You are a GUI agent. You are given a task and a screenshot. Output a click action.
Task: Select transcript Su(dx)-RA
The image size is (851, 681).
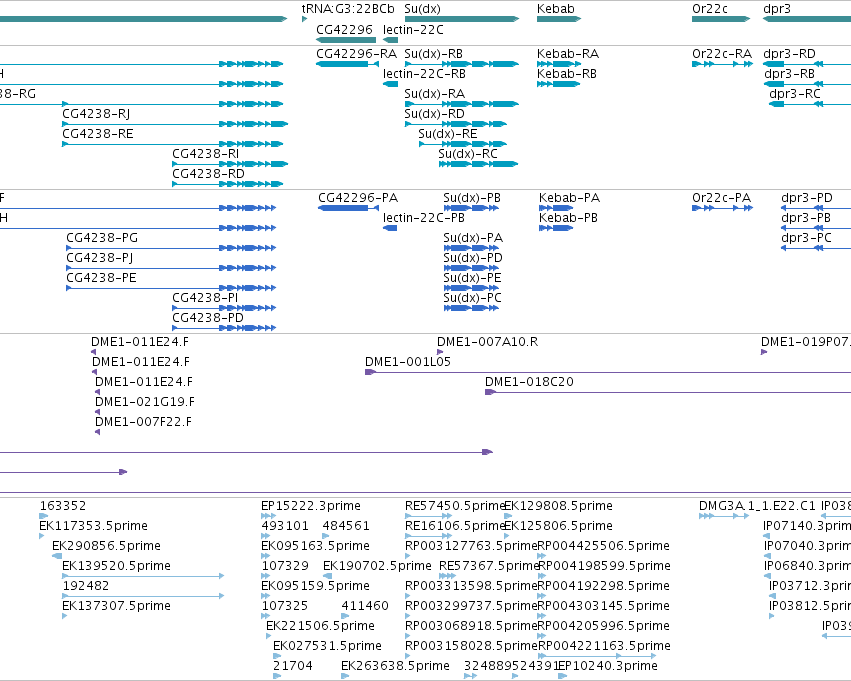[x=462, y=104]
